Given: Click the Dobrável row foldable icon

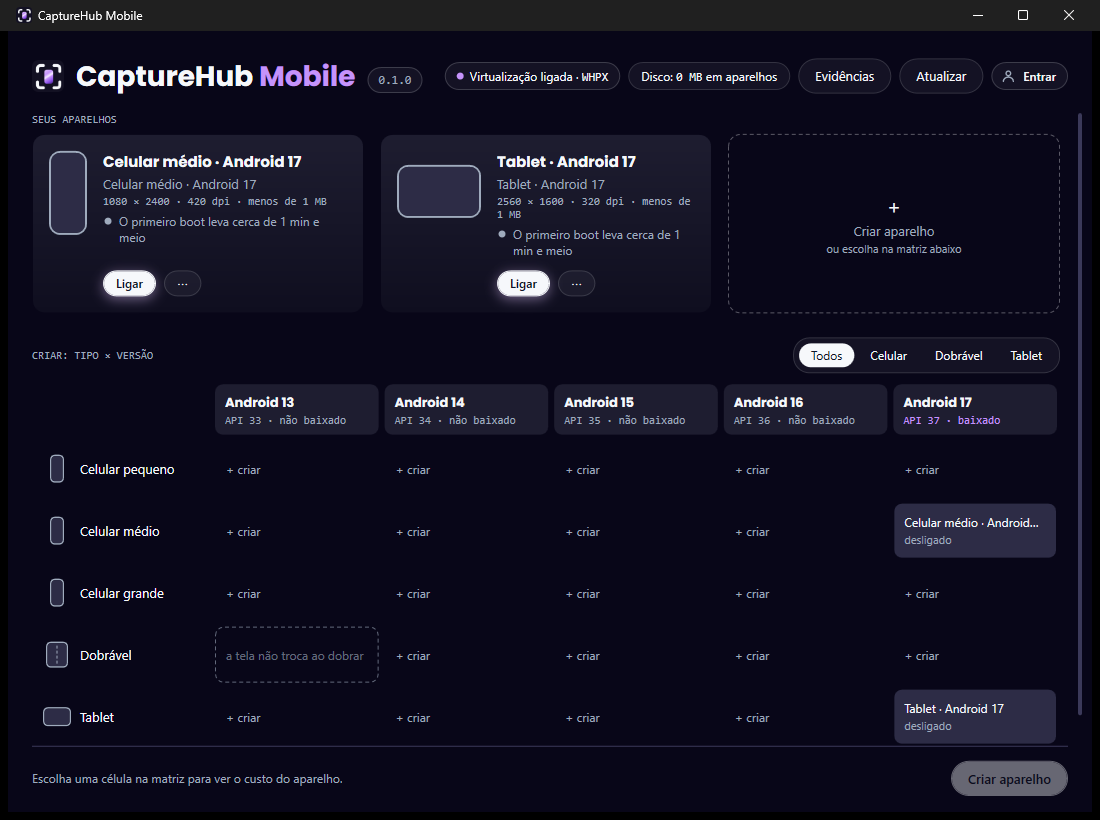Looking at the screenshot, I should tap(57, 654).
